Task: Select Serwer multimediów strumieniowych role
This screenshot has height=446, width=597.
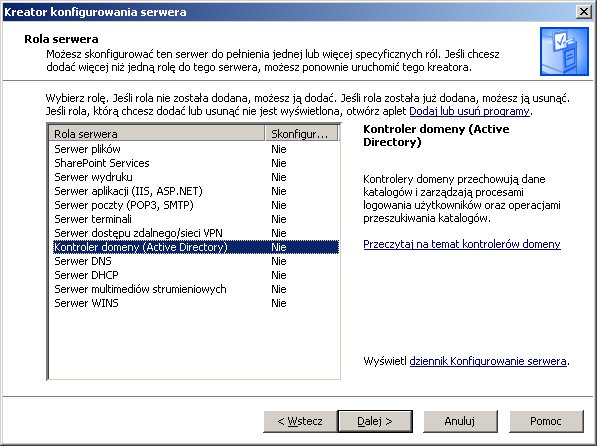Action: point(194,289)
